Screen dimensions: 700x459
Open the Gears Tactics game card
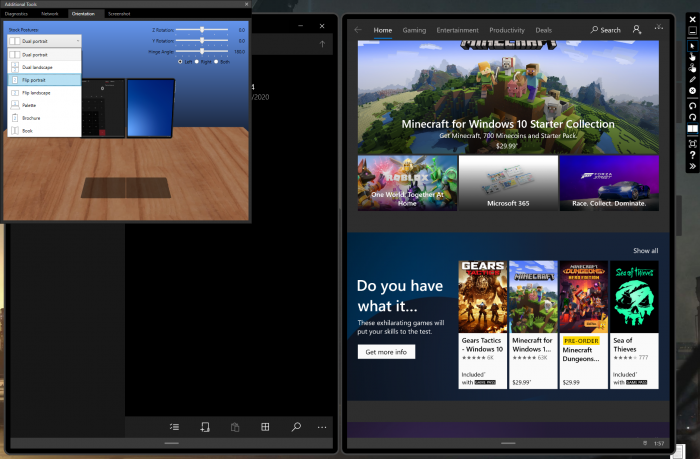coord(483,325)
